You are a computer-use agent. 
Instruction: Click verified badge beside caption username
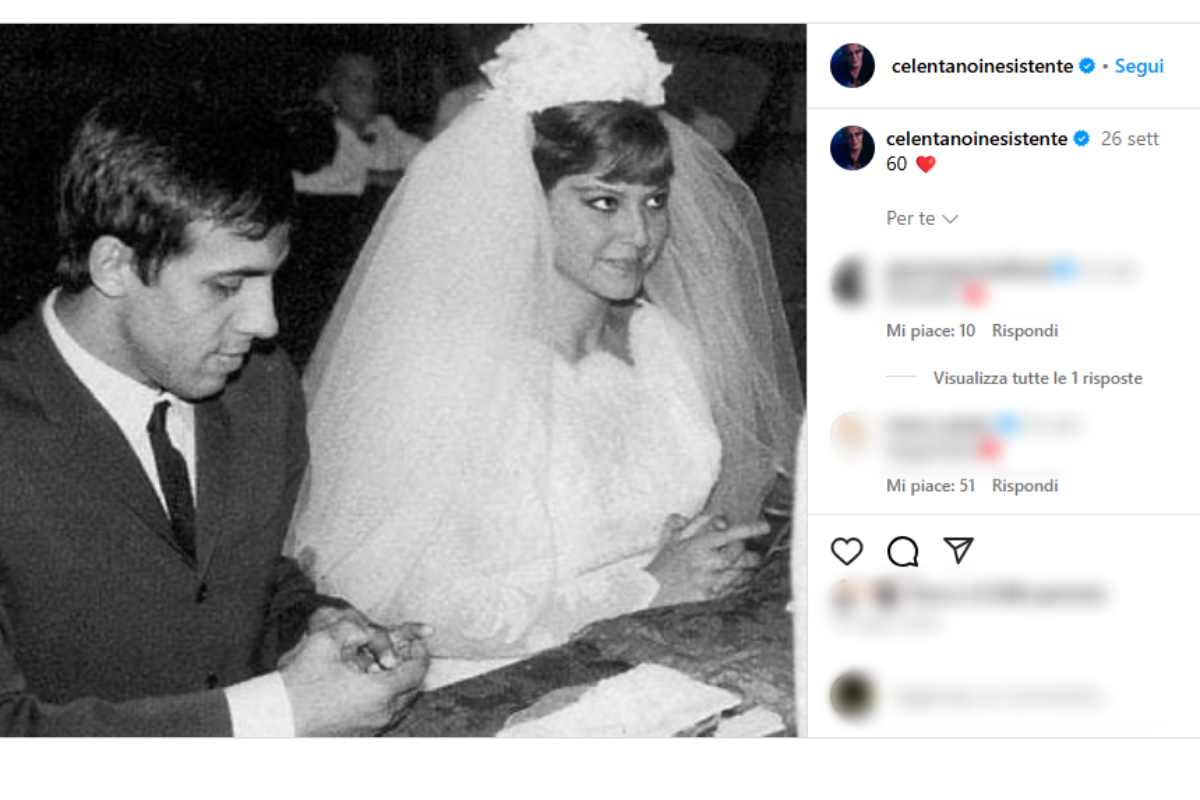pyautogui.click(x=1081, y=139)
